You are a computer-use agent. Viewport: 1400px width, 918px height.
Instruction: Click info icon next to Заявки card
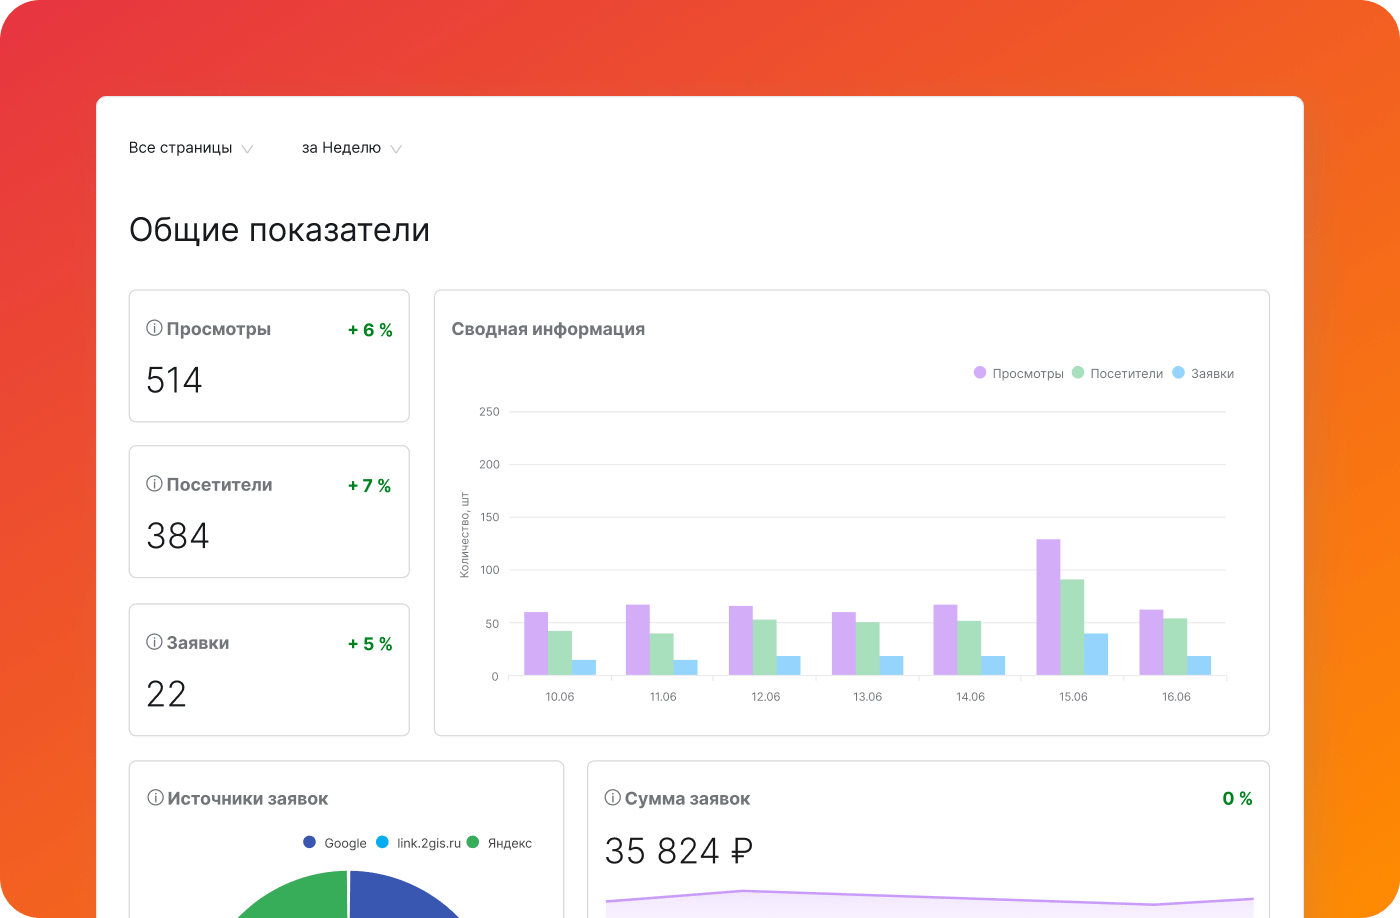(154, 642)
